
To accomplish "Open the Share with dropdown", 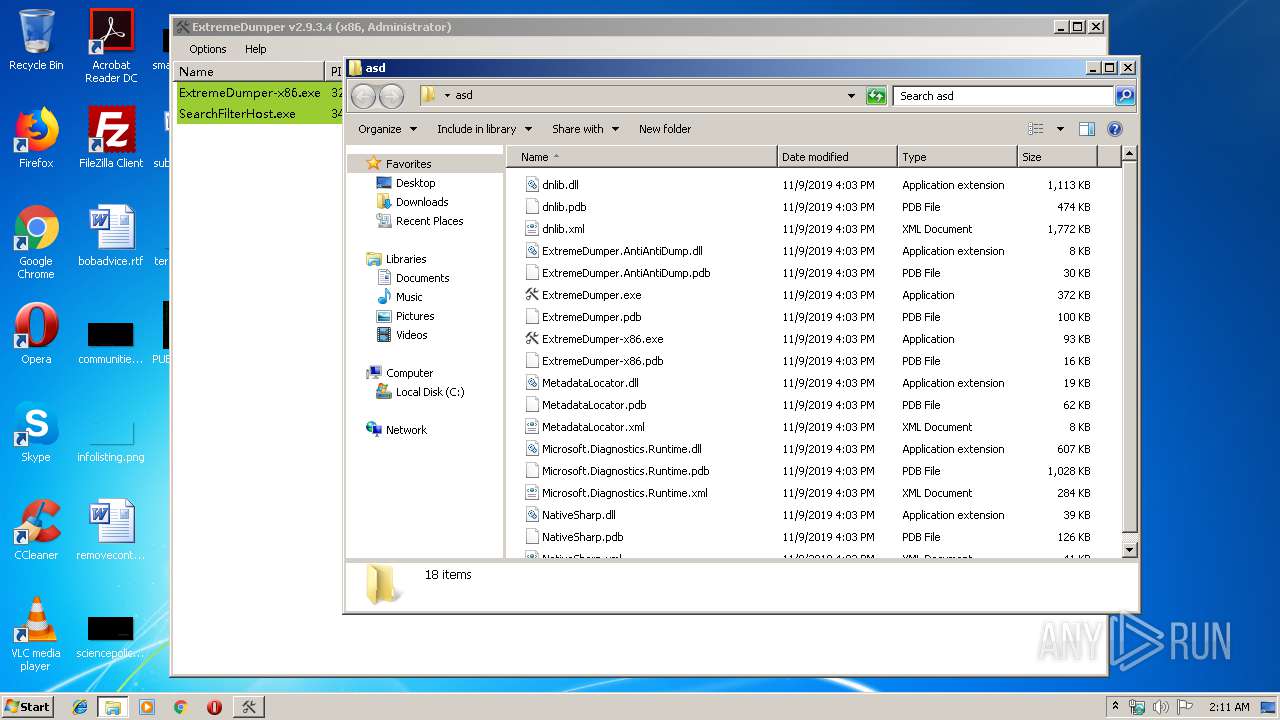I will (x=585, y=129).
